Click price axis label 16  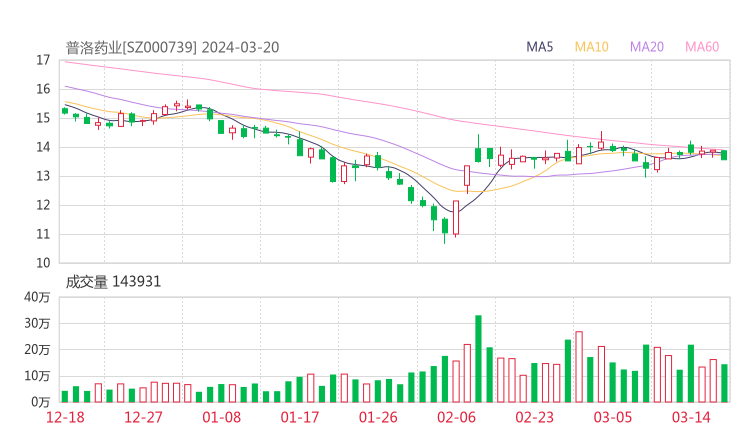pos(43,89)
